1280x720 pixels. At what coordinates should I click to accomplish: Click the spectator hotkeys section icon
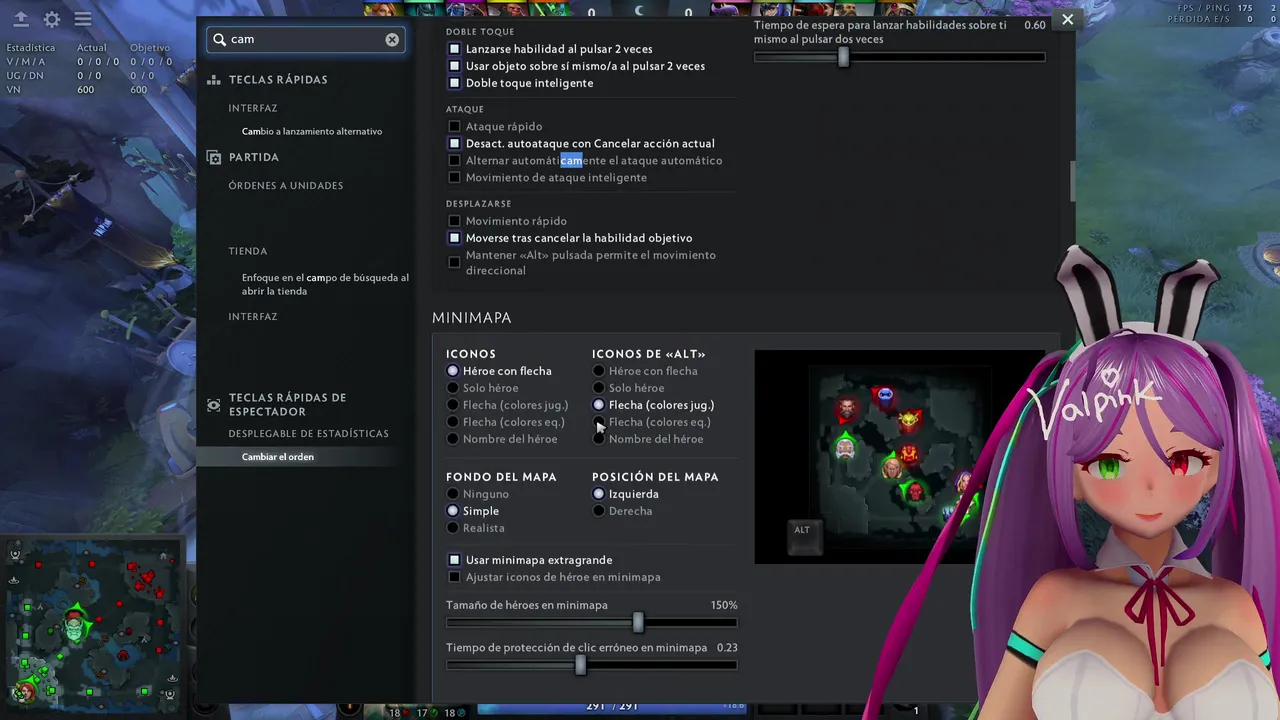[213, 404]
